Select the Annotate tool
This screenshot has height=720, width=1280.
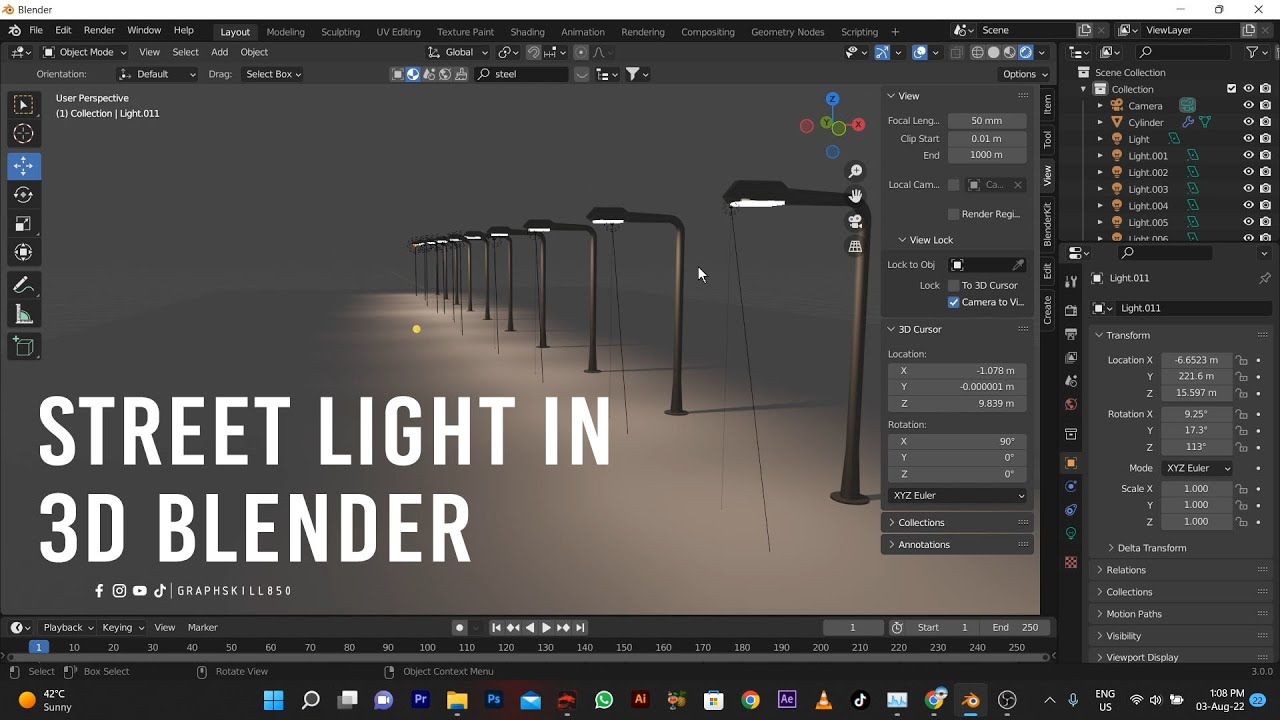24,286
